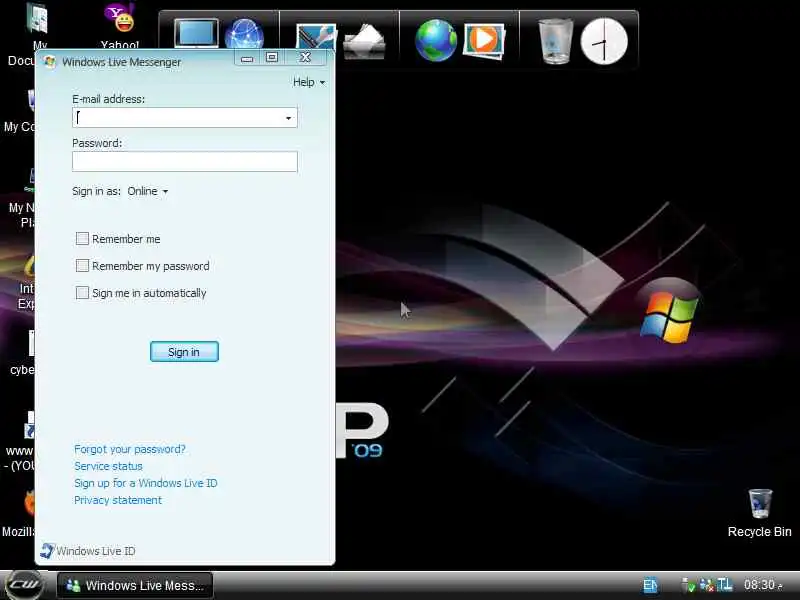Enable the Remember me checkbox
The height and width of the screenshot is (600, 800).
(x=82, y=238)
